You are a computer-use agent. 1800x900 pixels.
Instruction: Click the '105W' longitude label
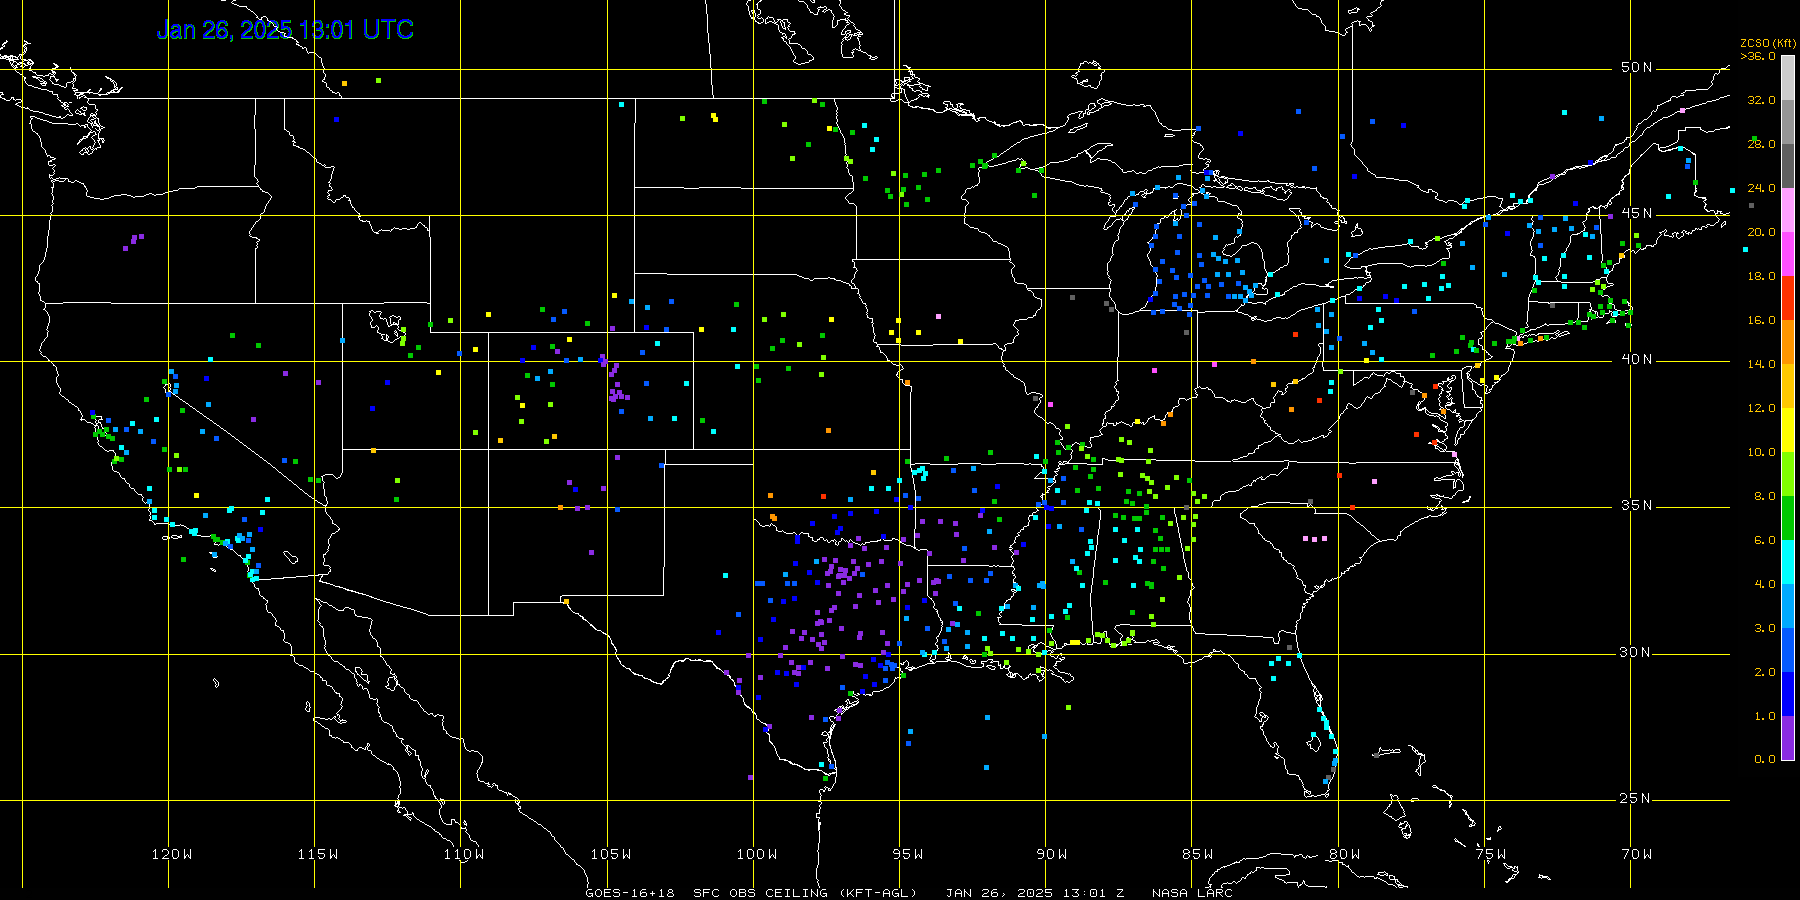(x=610, y=854)
